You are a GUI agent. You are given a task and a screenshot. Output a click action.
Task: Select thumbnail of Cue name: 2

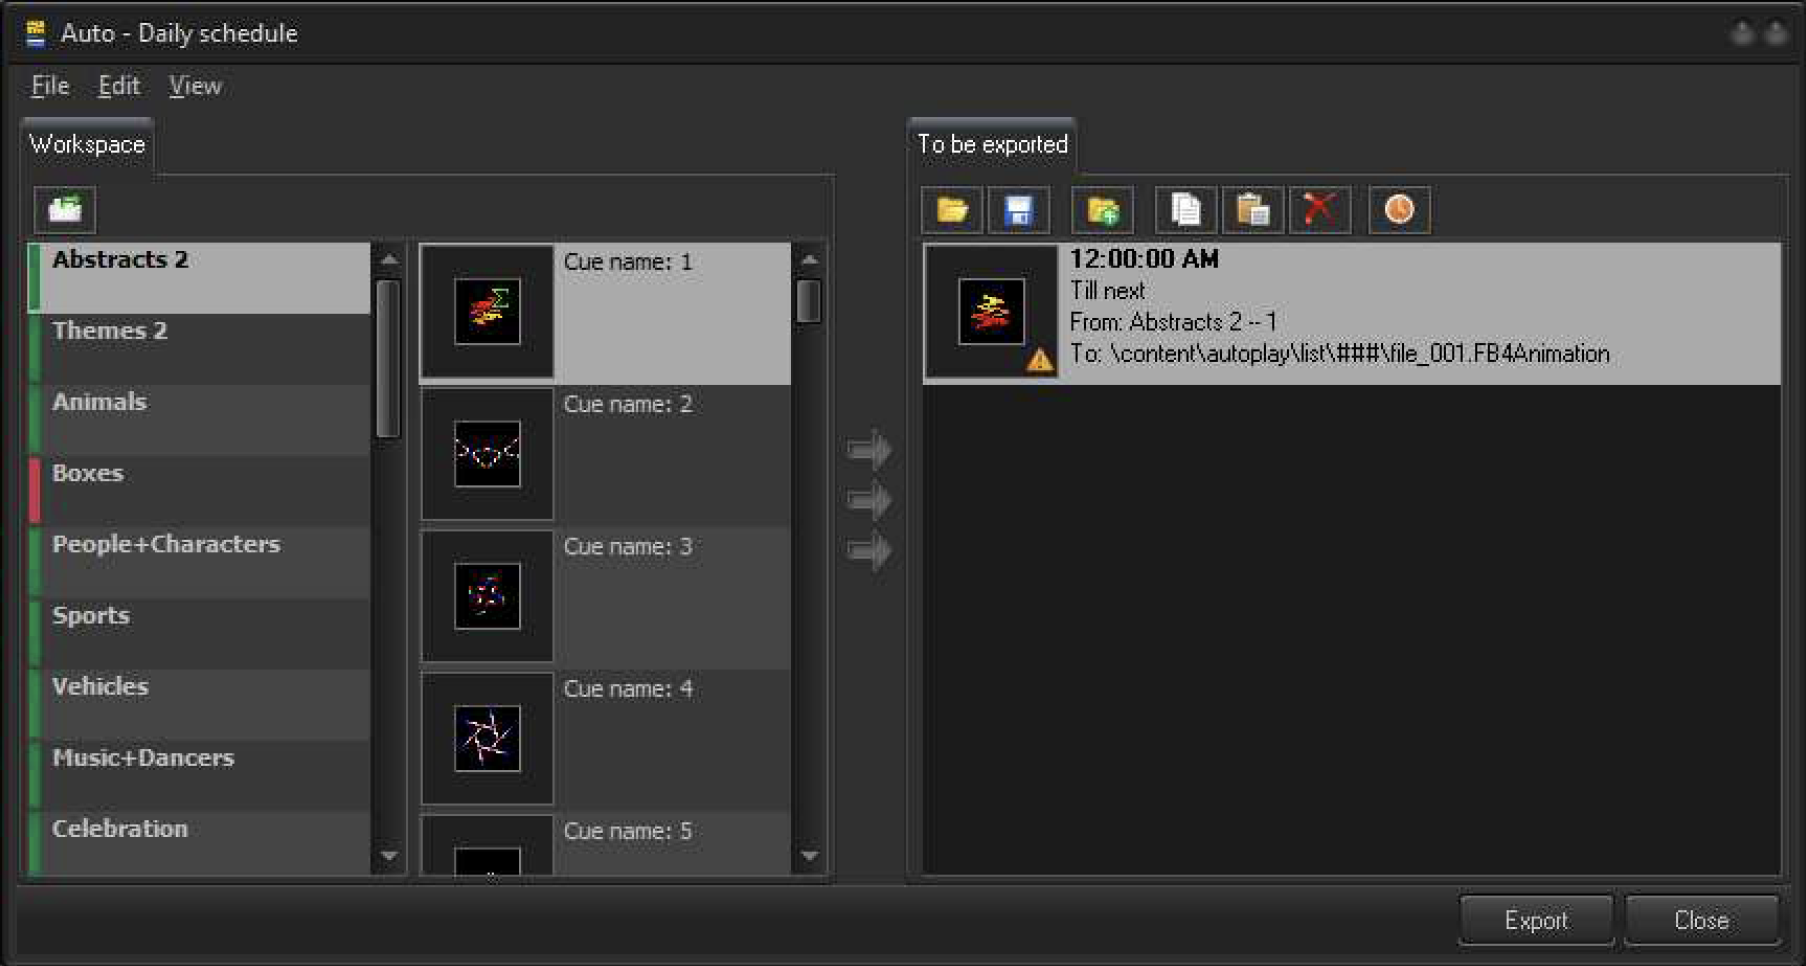(x=487, y=453)
